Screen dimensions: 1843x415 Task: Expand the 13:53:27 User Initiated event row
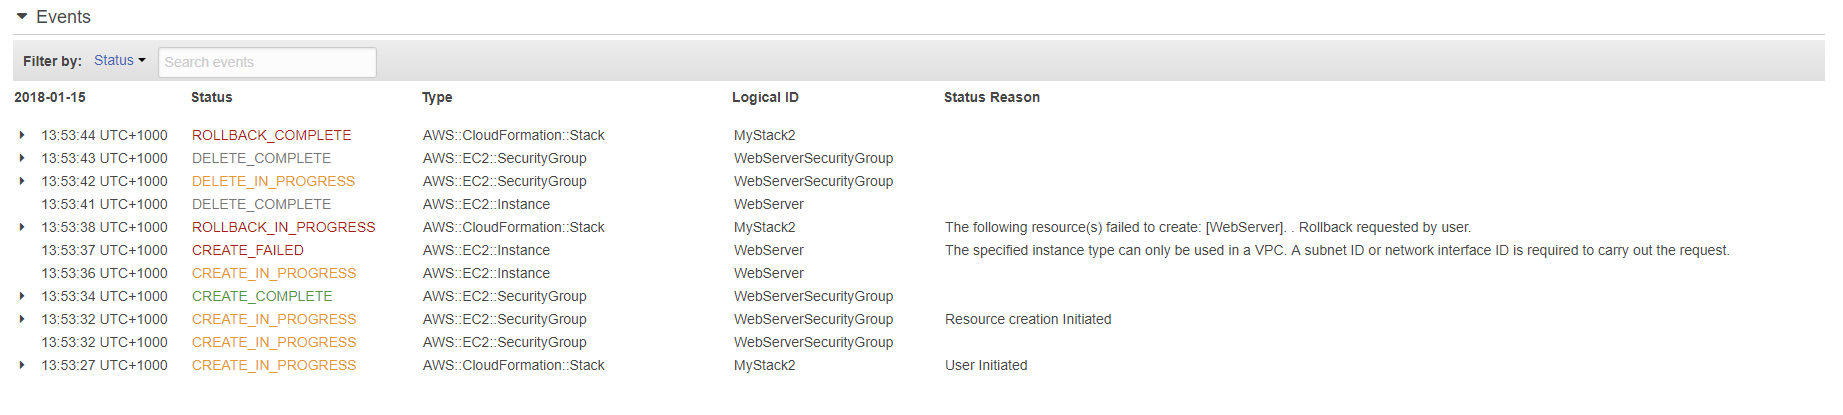tap(22, 365)
